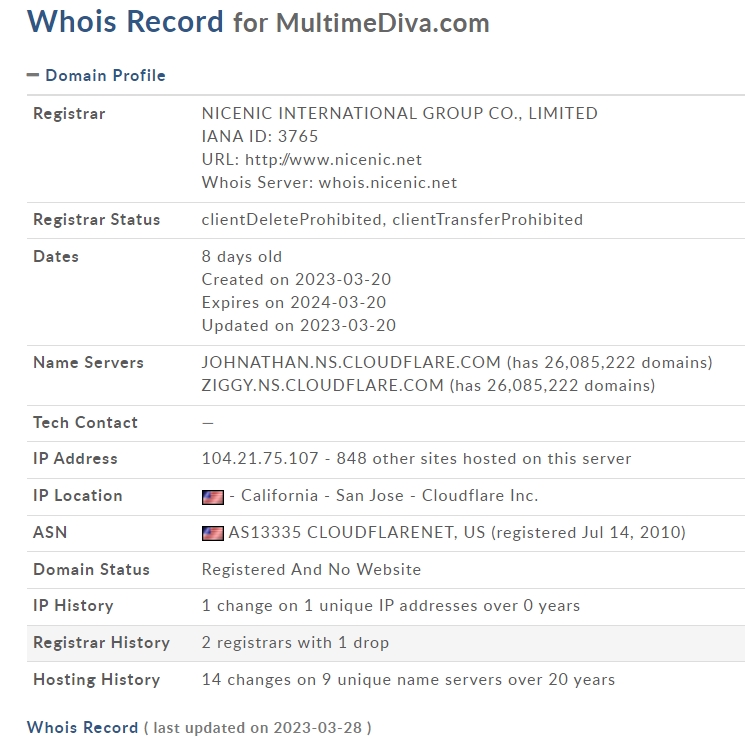
Task: Click the US flag icon in IP Location row
Action: (212, 497)
